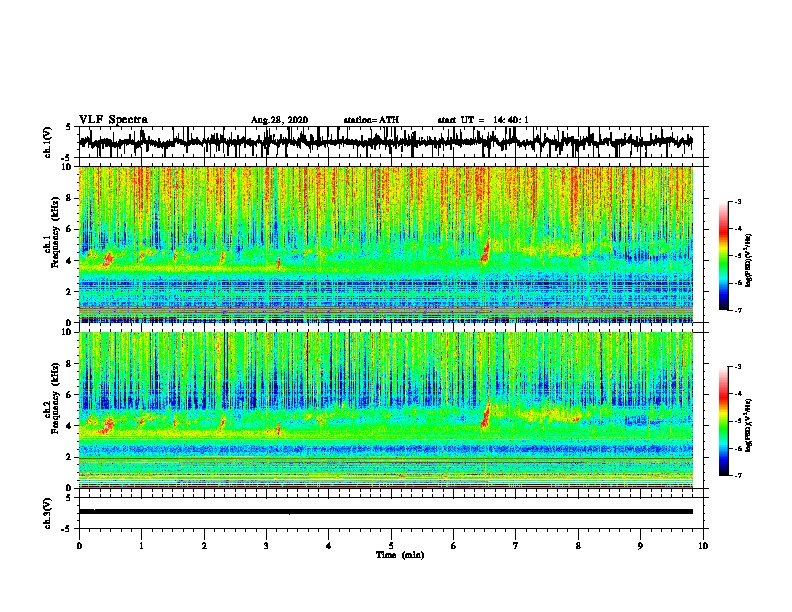
Task: Select the date text "Aug.28, 2020"
Action: [279, 120]
